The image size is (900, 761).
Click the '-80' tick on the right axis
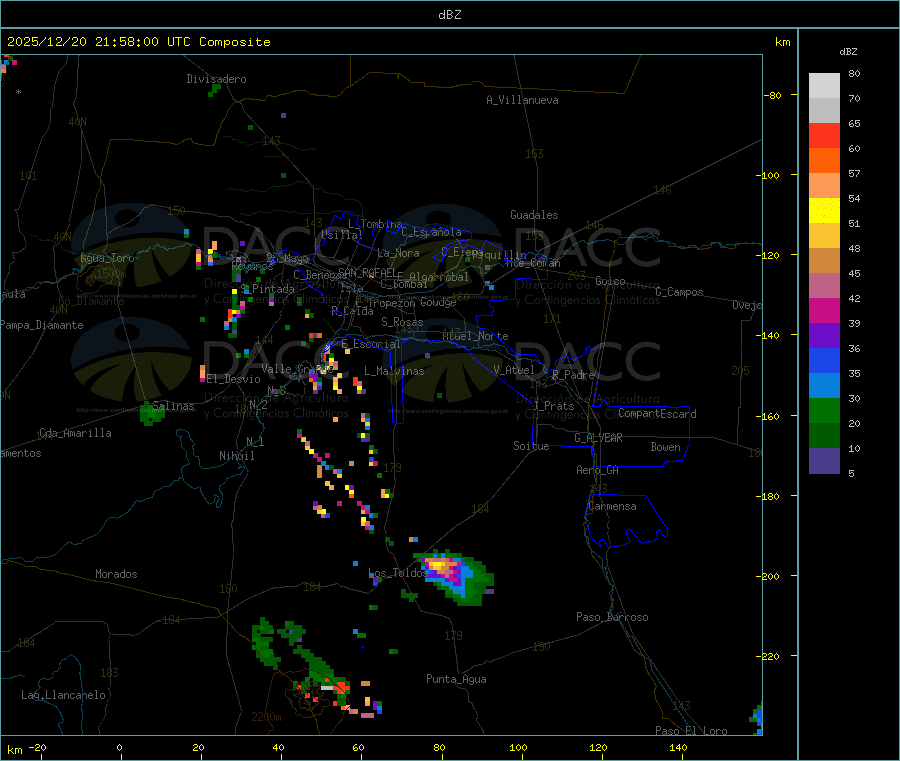[x=773, y=95]
